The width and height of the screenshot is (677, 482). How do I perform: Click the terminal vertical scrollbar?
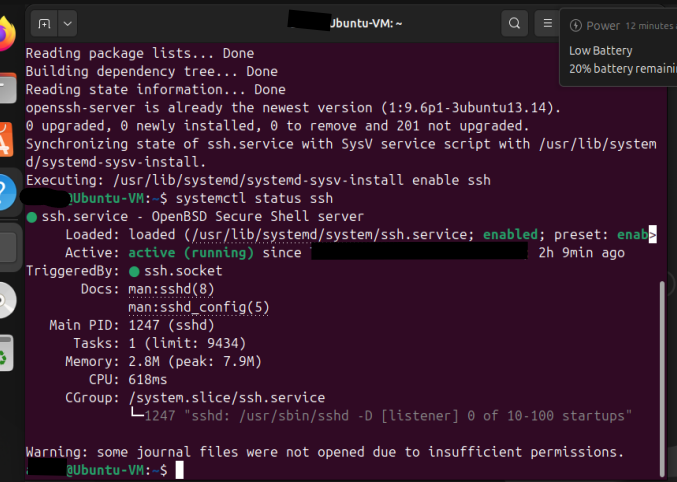[x=662, y=378]
